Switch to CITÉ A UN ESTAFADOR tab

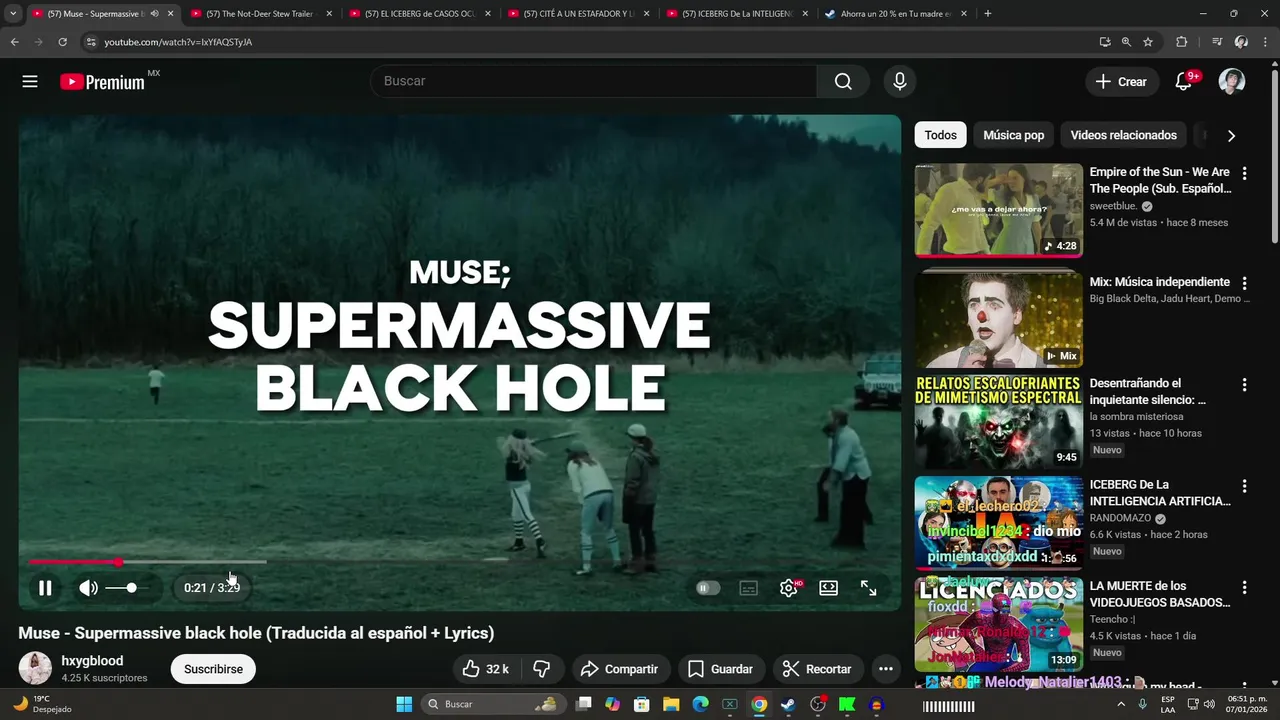[x=577, y=14]
